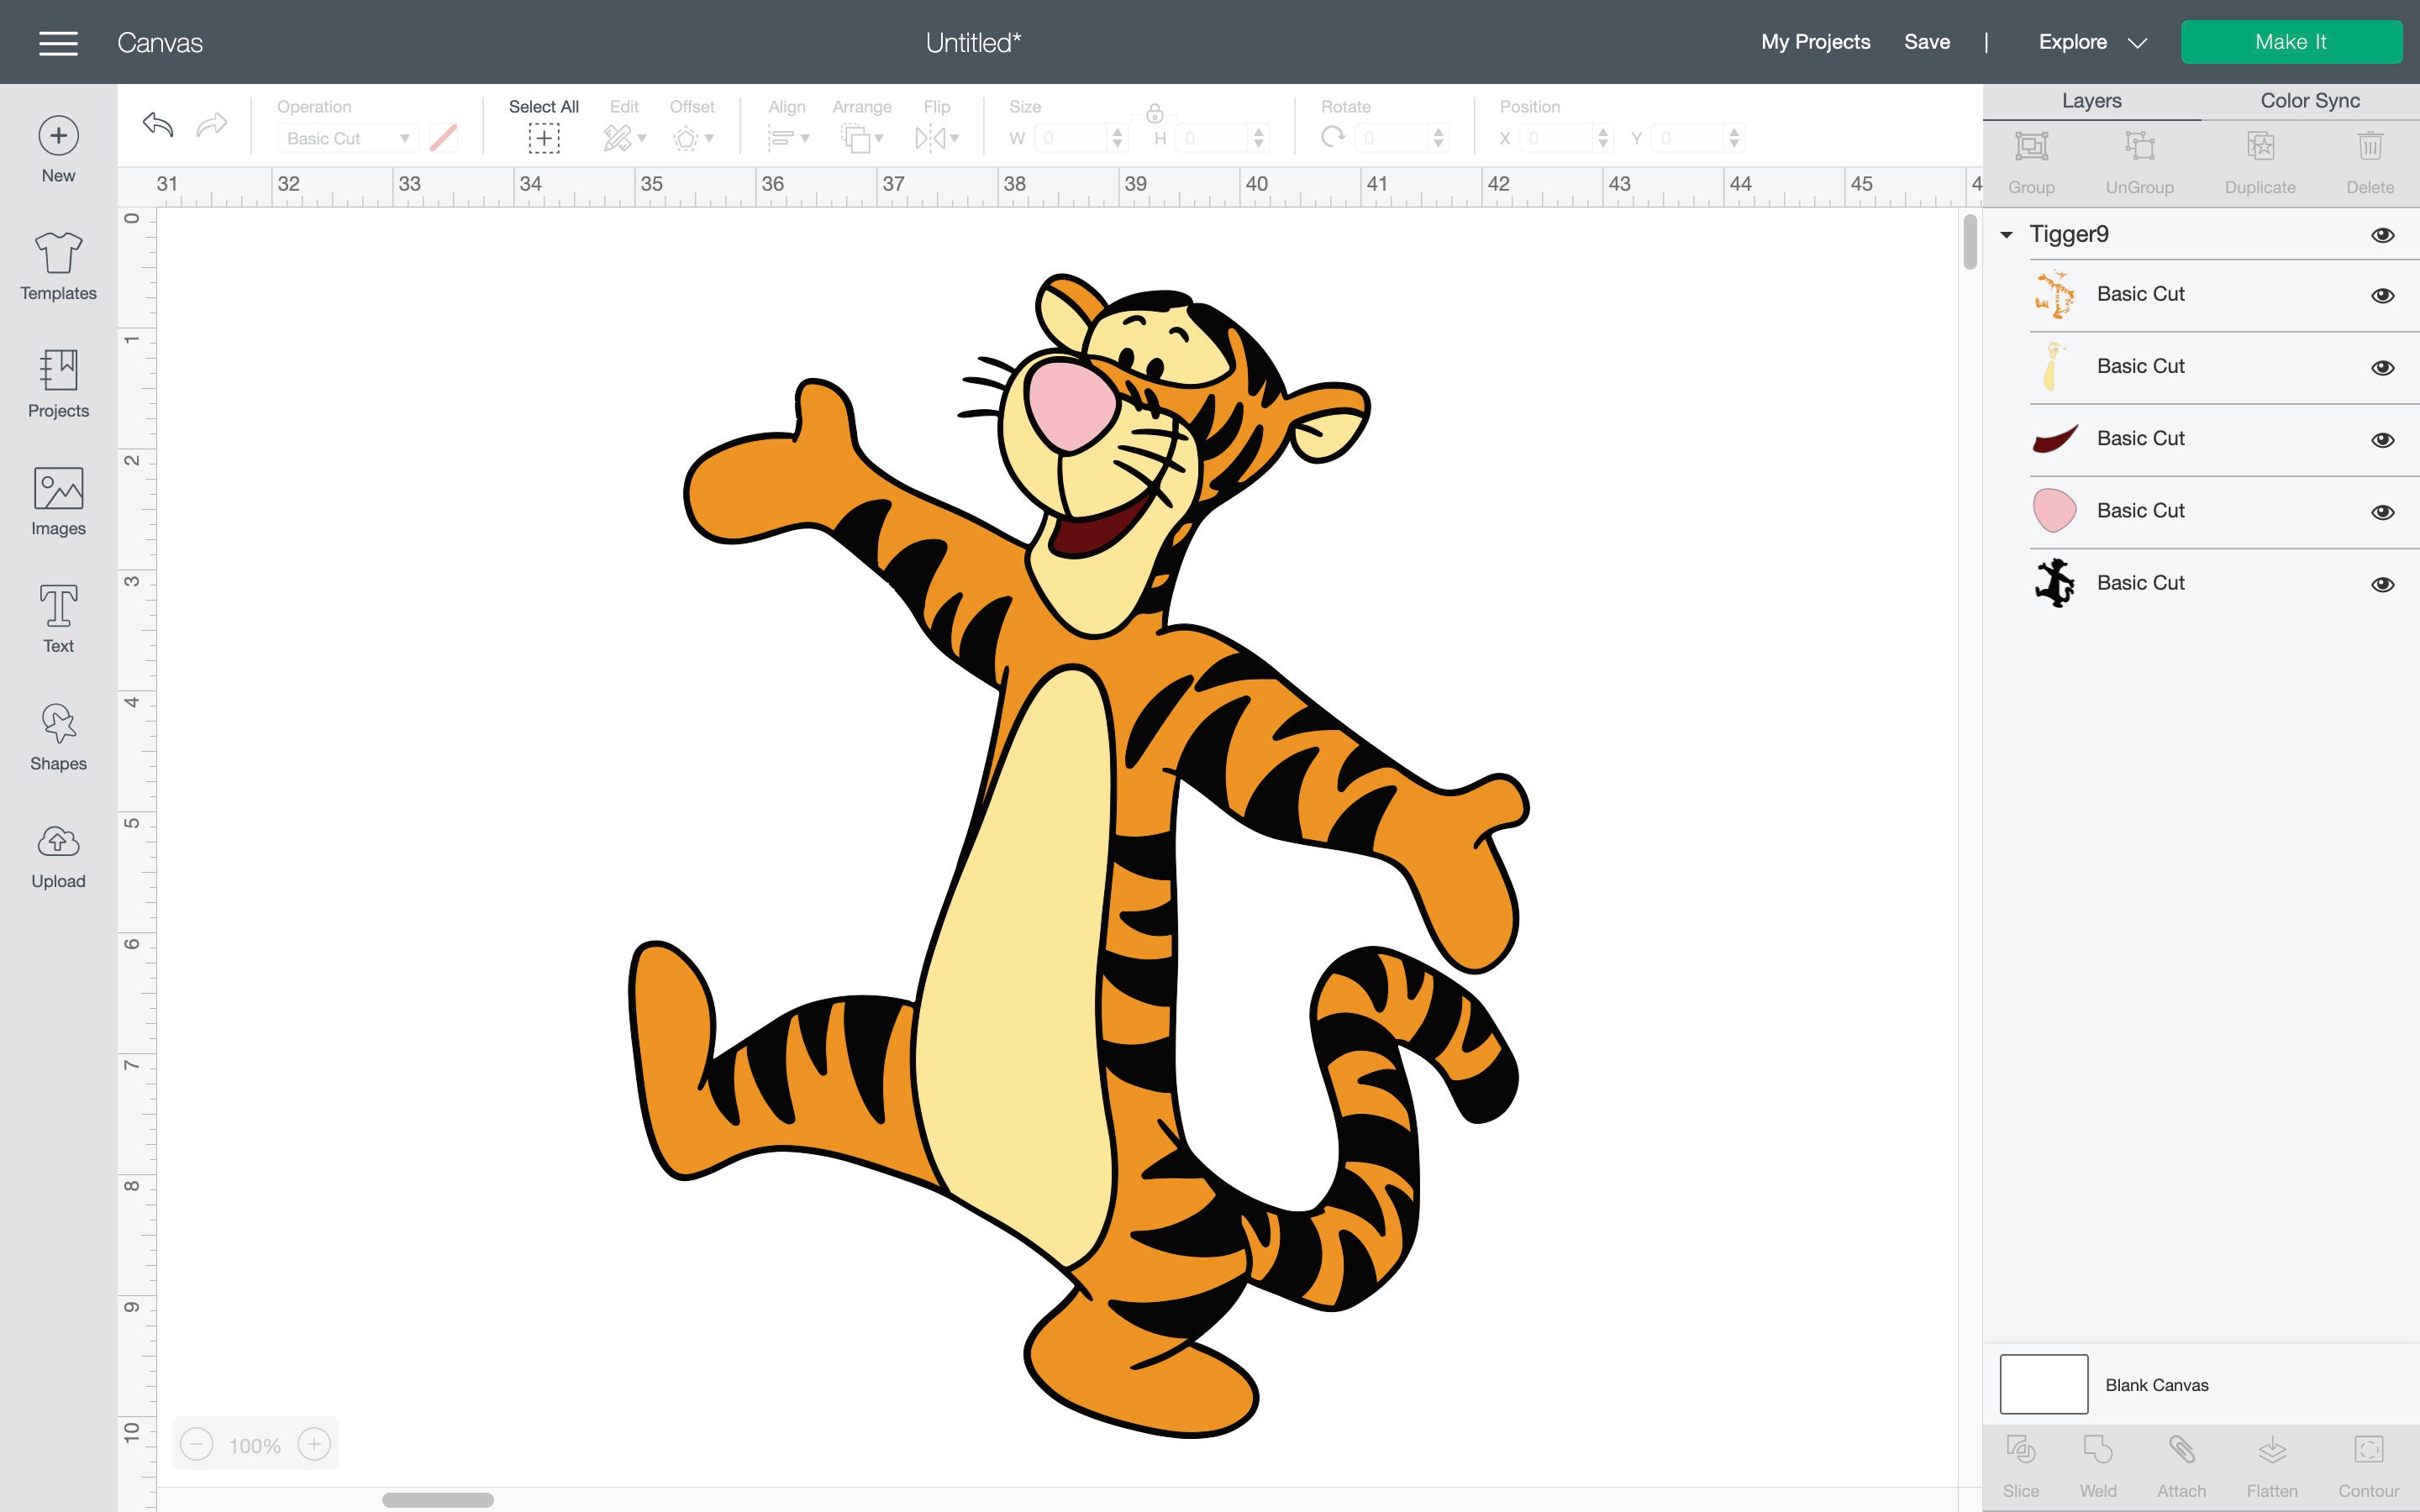Redo the last action
Viewport: 2420px width, 1512px height.
[x=212, y=125]
